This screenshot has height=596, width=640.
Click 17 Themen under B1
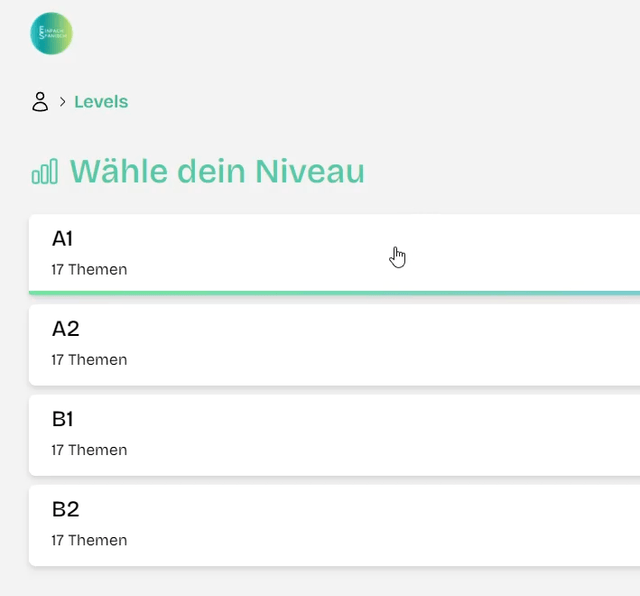pyautogui.click(x=89, y=450)
